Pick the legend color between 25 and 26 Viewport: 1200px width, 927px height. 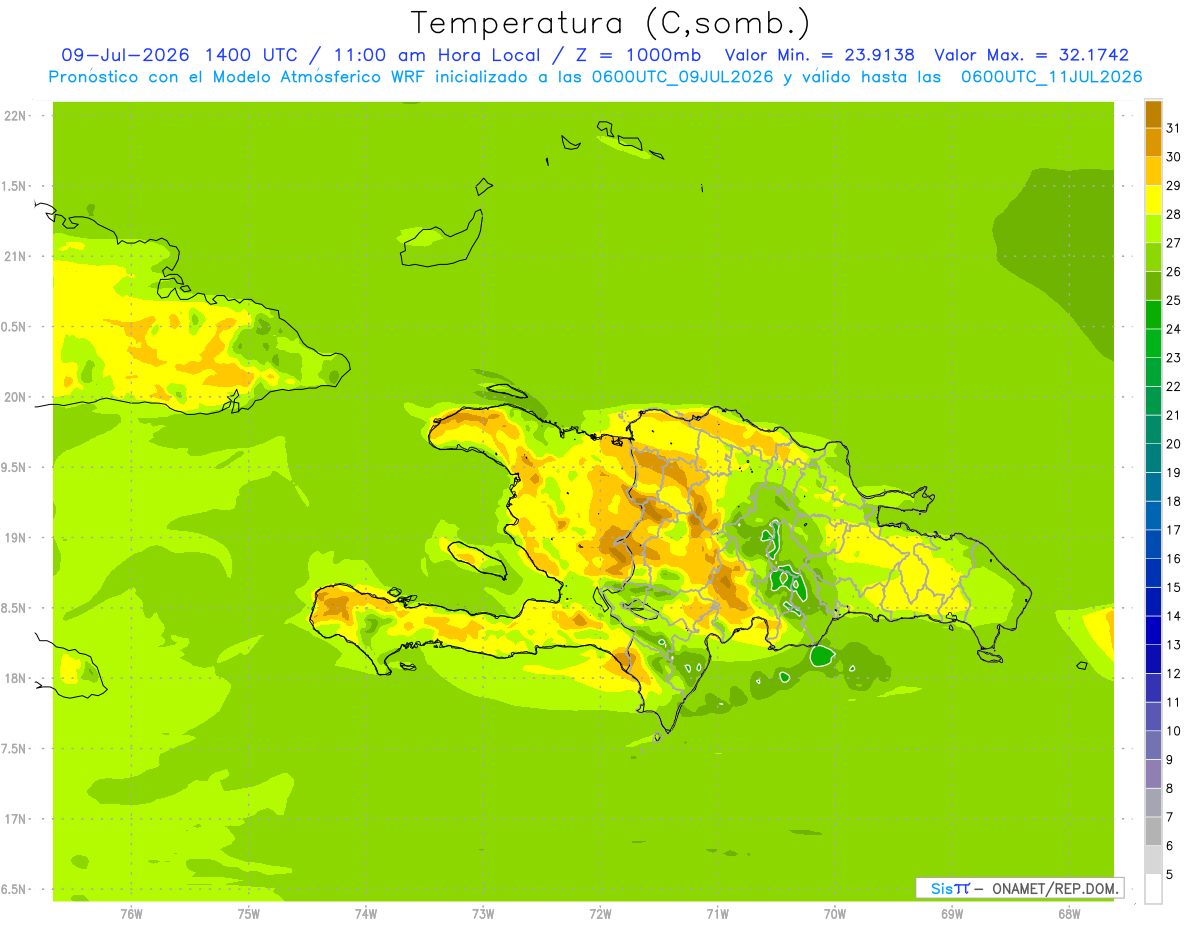[x=1153, y=286]
